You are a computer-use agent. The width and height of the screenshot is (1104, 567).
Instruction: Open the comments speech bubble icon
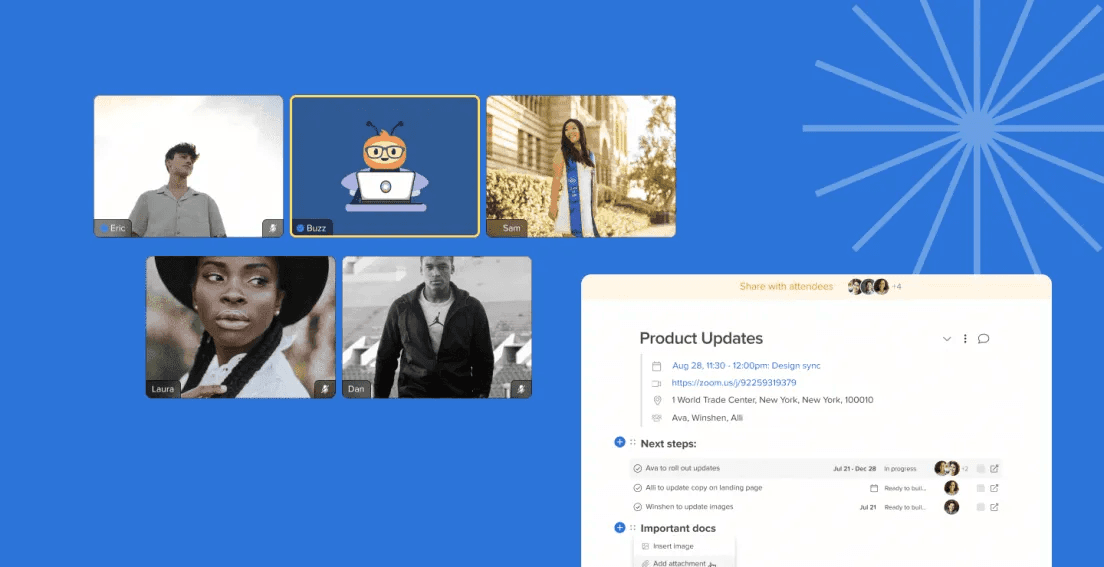(x=984, y=339)
